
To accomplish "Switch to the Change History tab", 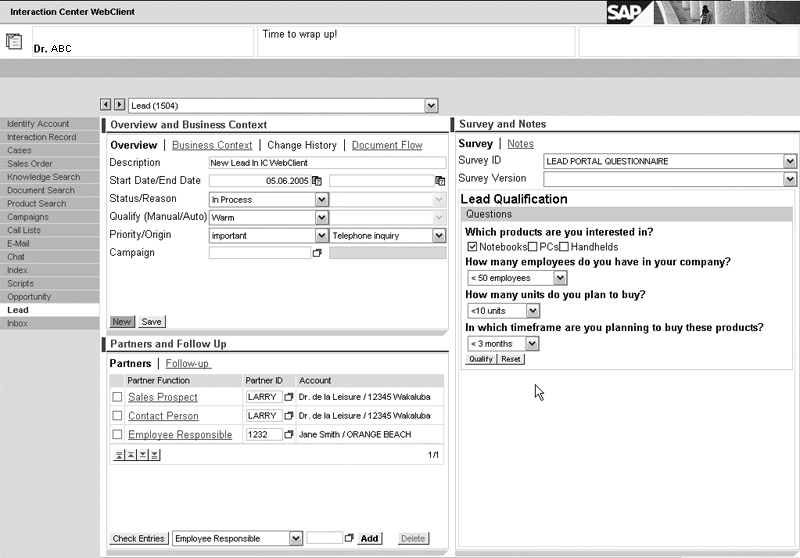I will click(x=302, y=145).
